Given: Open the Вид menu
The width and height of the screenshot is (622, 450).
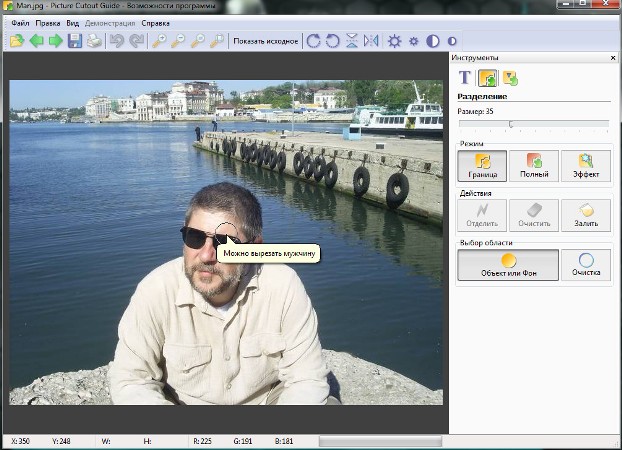Looking at the screenshot, I should (73, 23).
